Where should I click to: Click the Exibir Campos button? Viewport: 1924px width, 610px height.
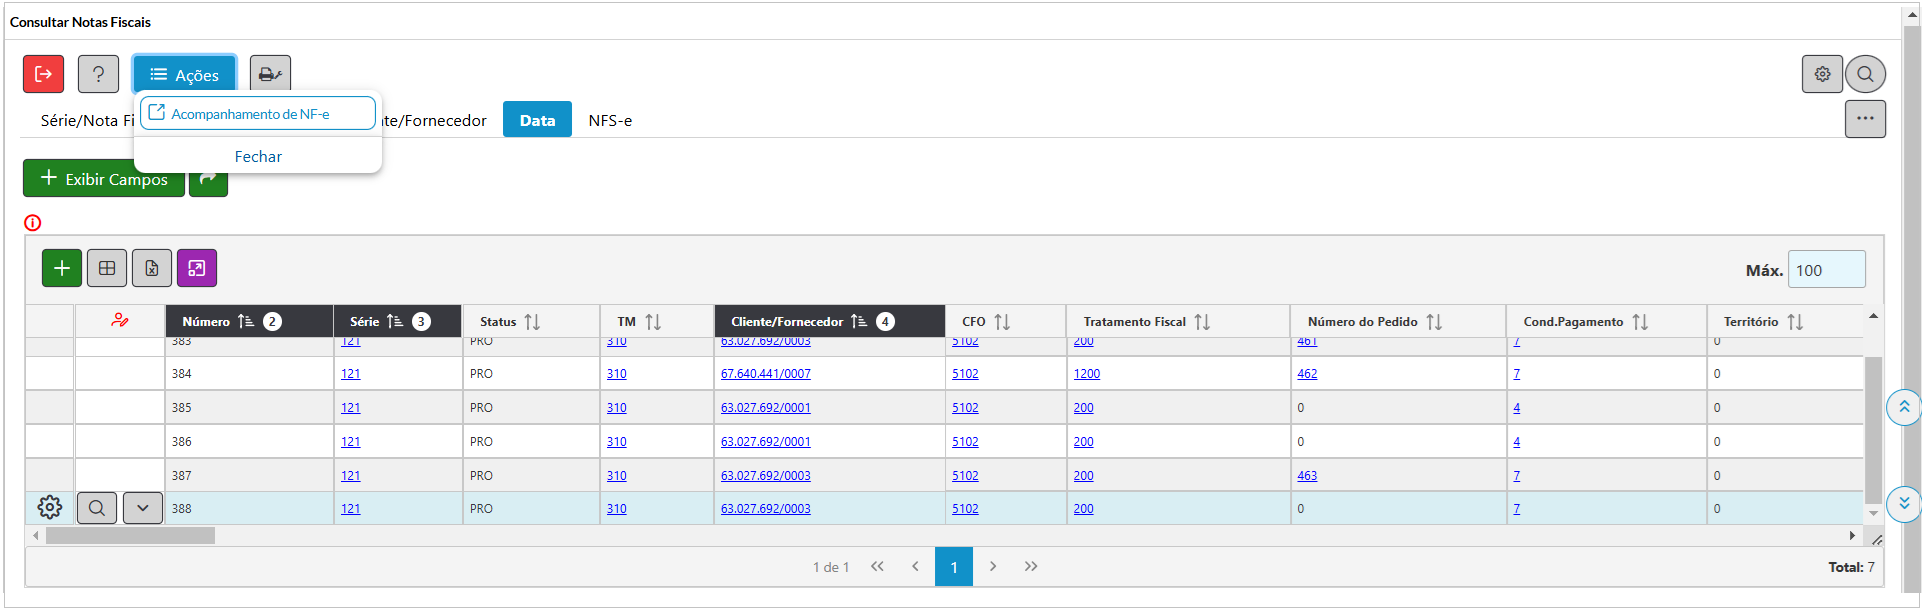(x=104, y=179)
